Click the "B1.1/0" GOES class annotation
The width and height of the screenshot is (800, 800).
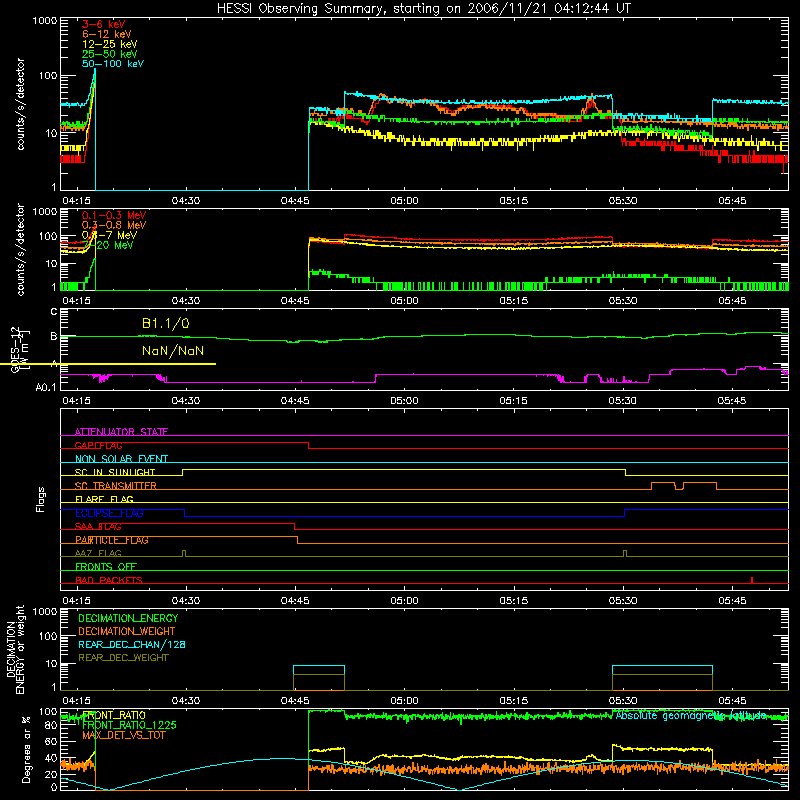point(166,323)
